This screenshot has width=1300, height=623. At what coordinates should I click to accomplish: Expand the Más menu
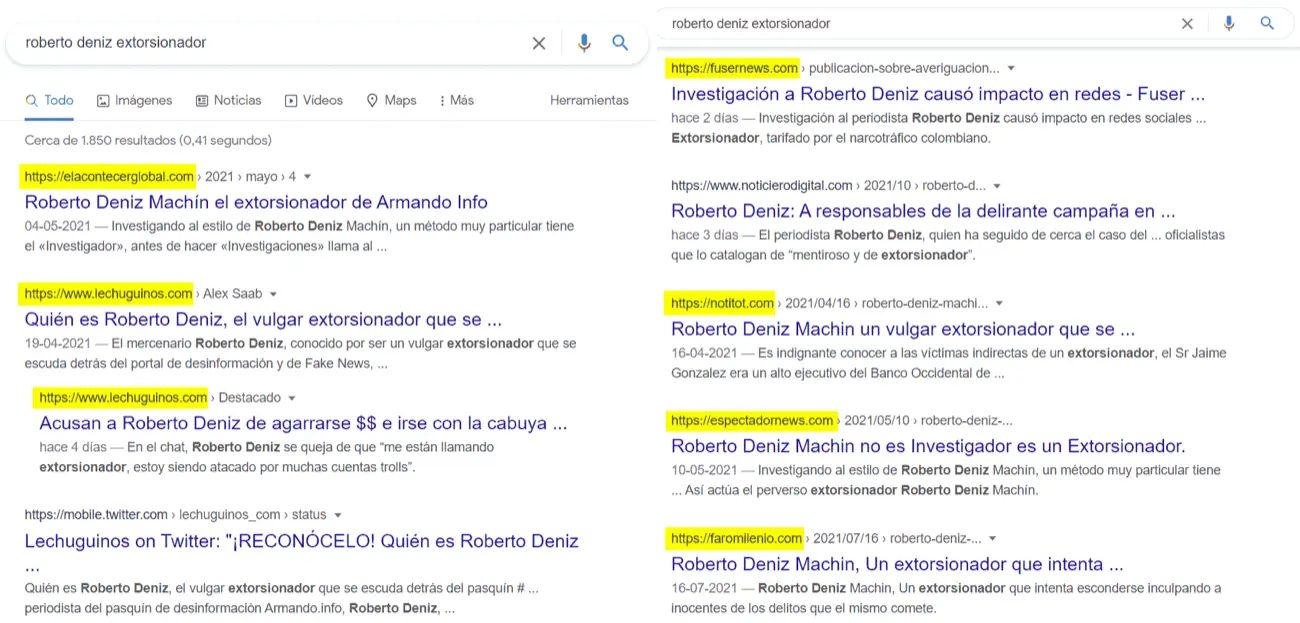tap(456, 100)
